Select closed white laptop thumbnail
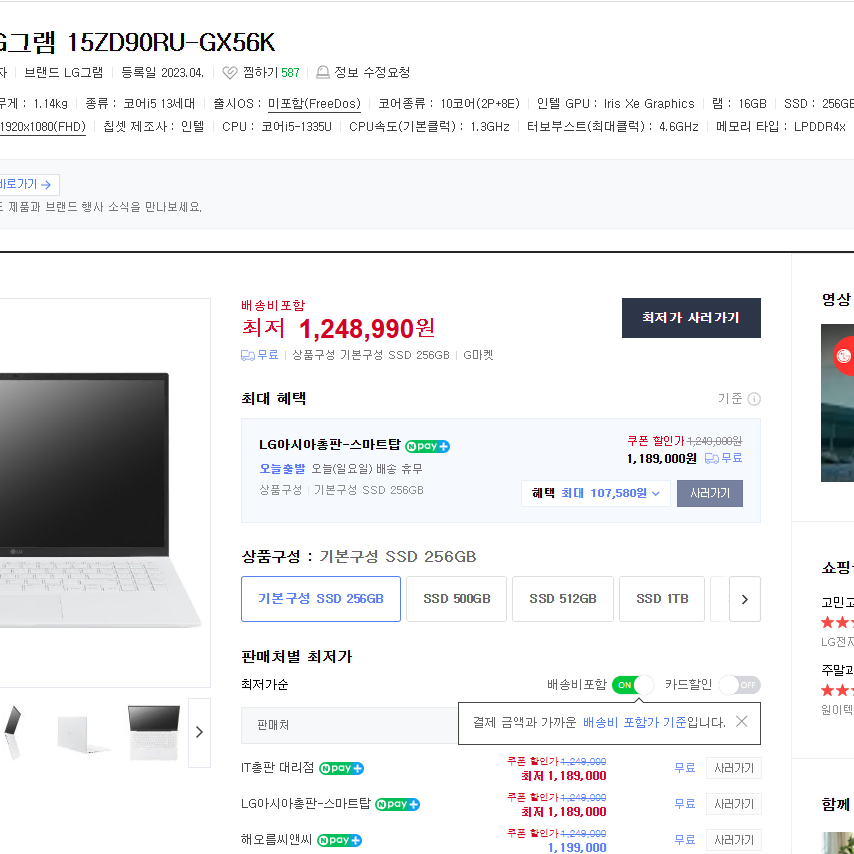854x854 pixels. coord(82,733)
